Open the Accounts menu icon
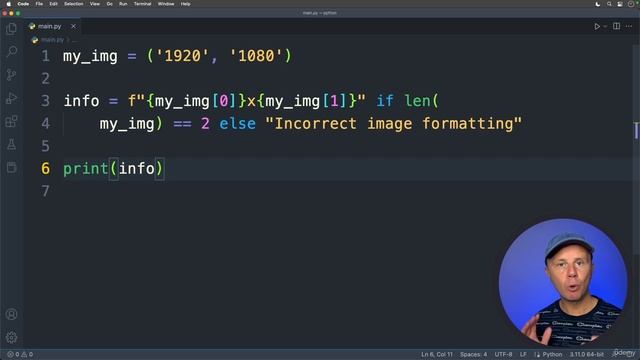The width and height of the screenshot is (640, 360). click(x=11, y=314)
